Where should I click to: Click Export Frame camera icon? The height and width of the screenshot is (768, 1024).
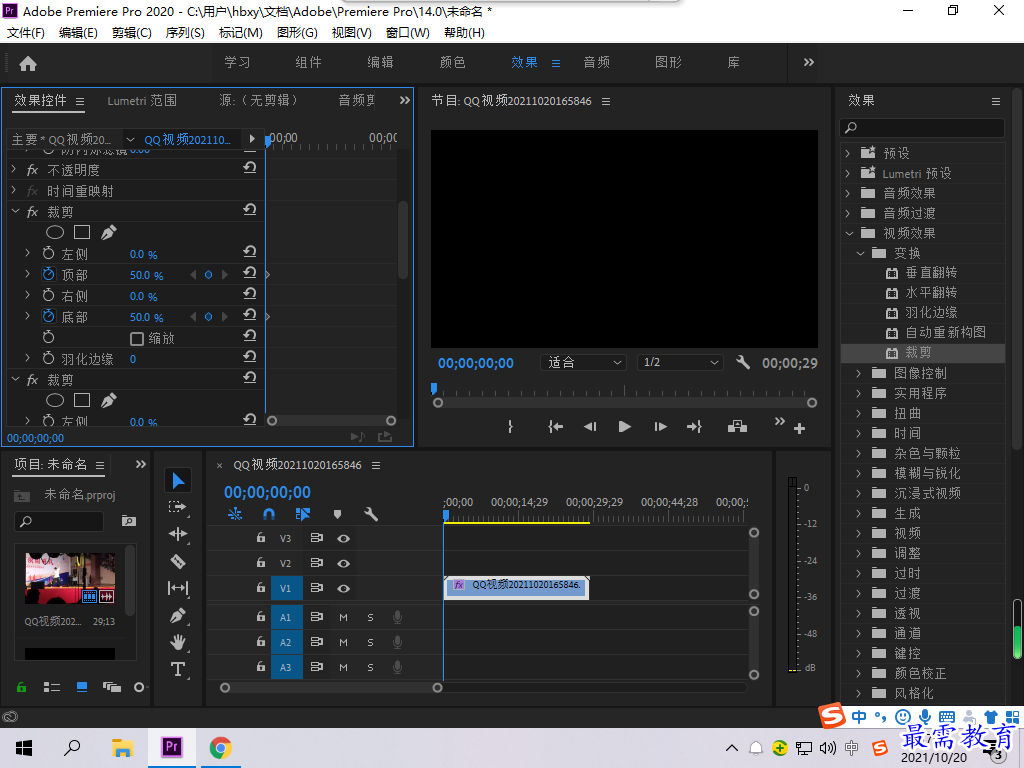click(x=737, y=426)
